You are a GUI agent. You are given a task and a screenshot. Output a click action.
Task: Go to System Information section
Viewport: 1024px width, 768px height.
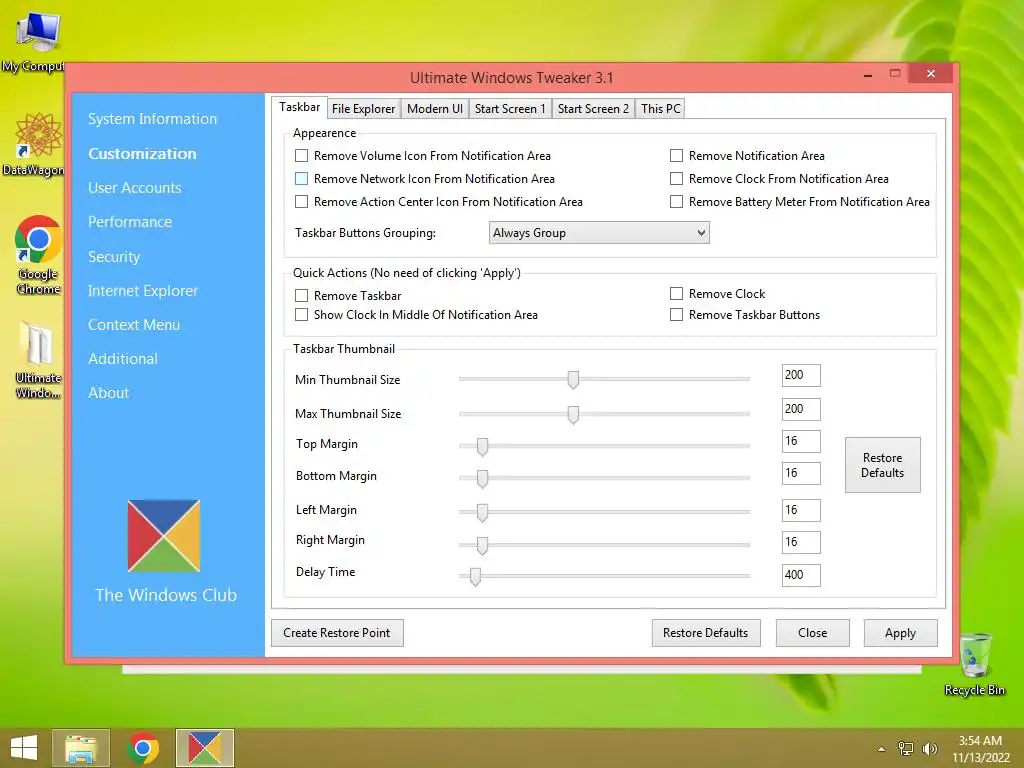click(152, 119)
